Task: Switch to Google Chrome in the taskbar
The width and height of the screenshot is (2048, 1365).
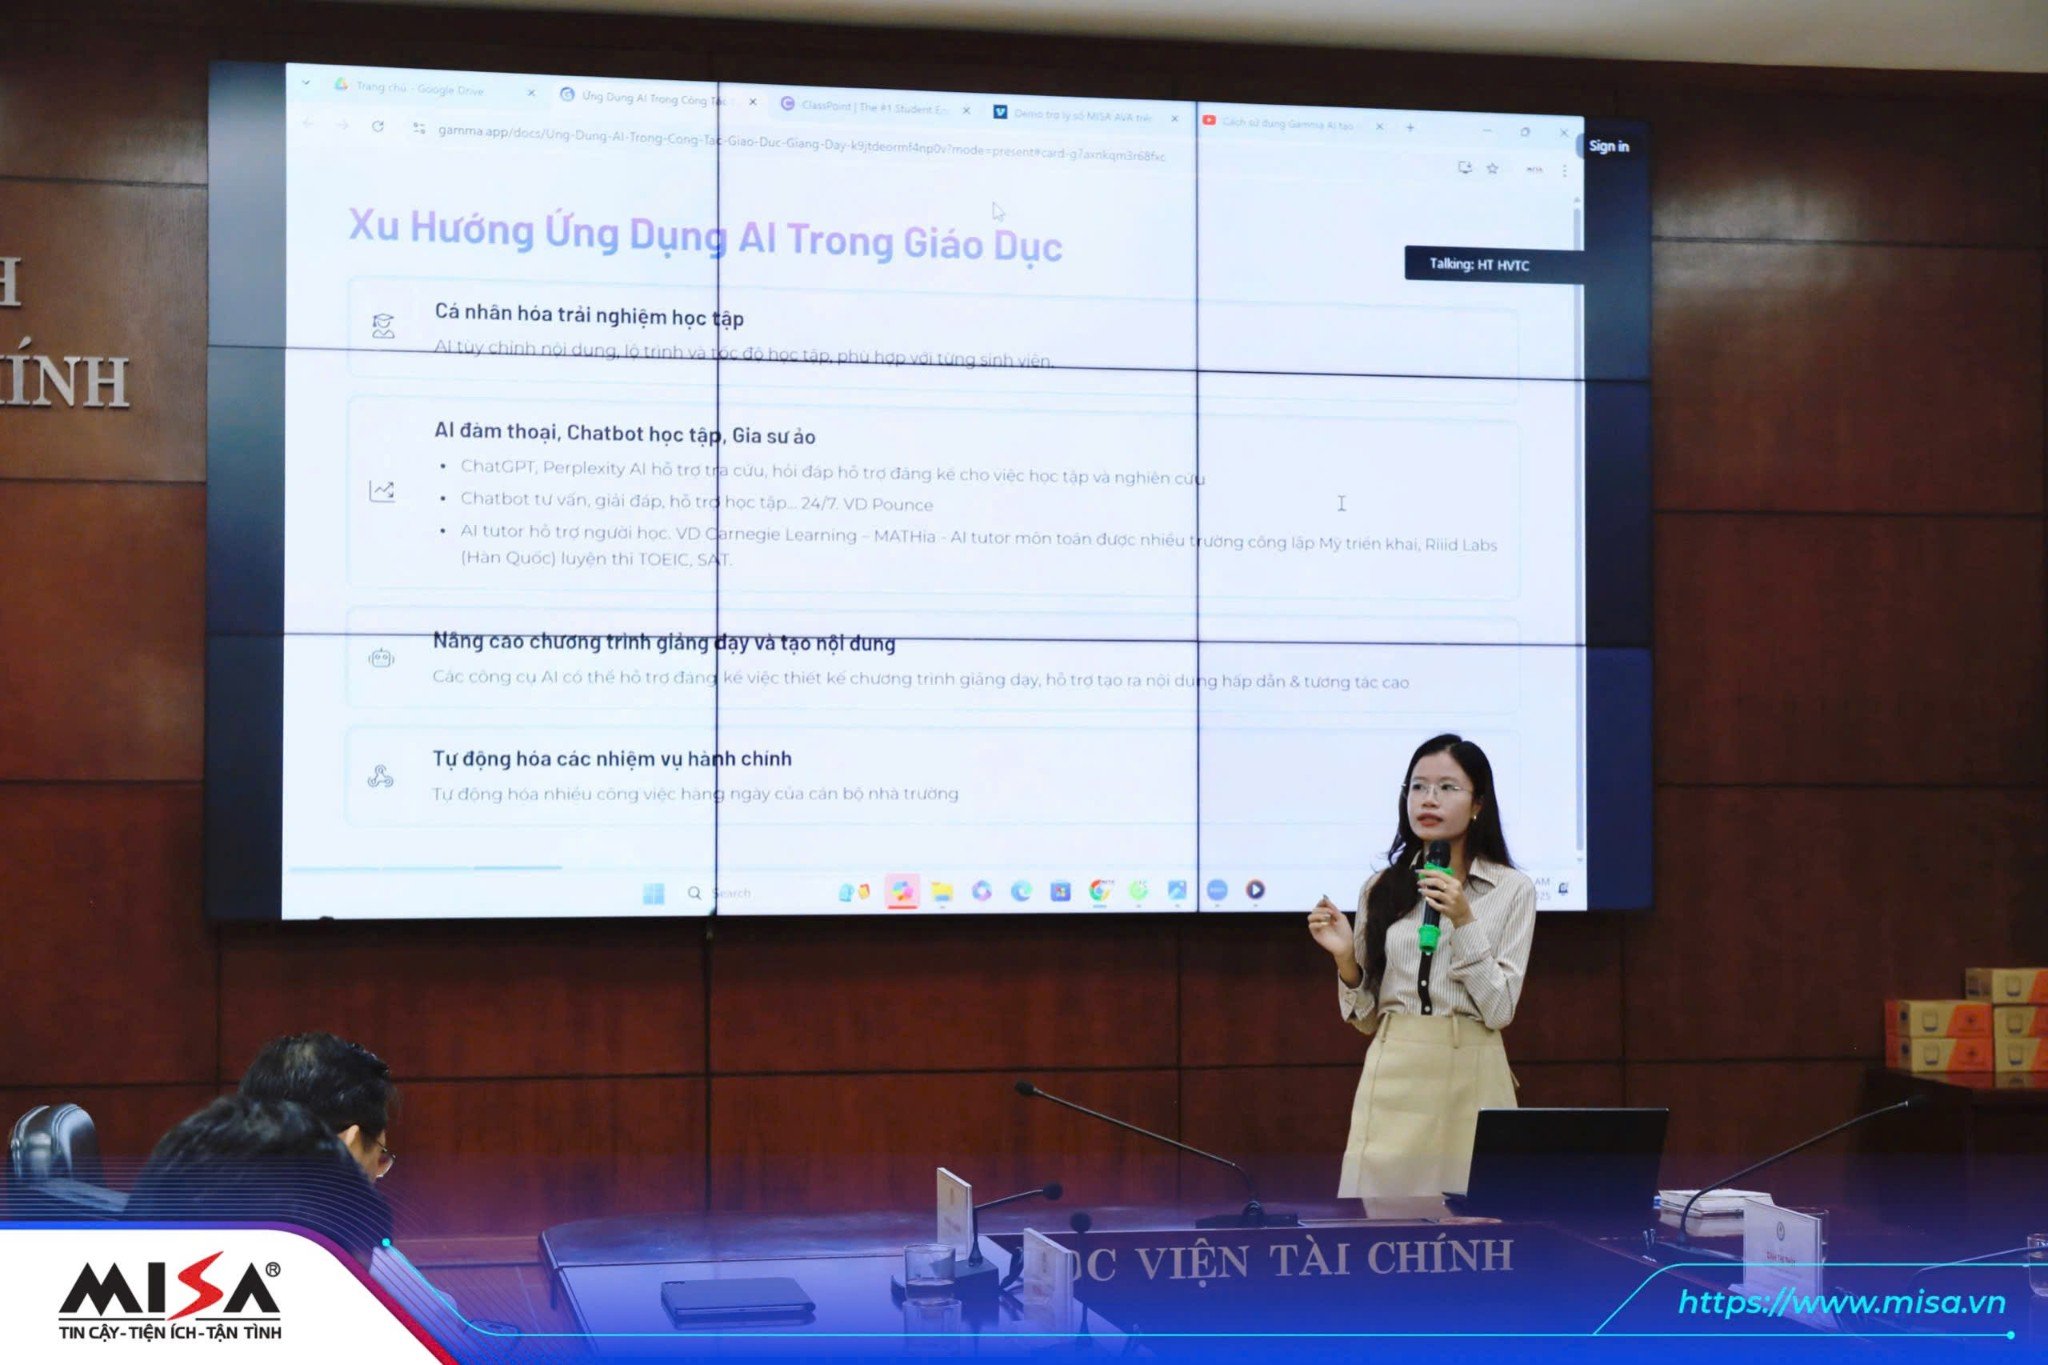Action: click(1099, 889)
